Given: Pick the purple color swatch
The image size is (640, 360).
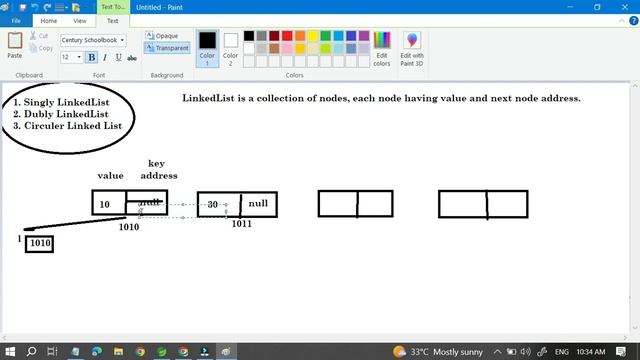Looking at the screenshot, I should point(364,36).
